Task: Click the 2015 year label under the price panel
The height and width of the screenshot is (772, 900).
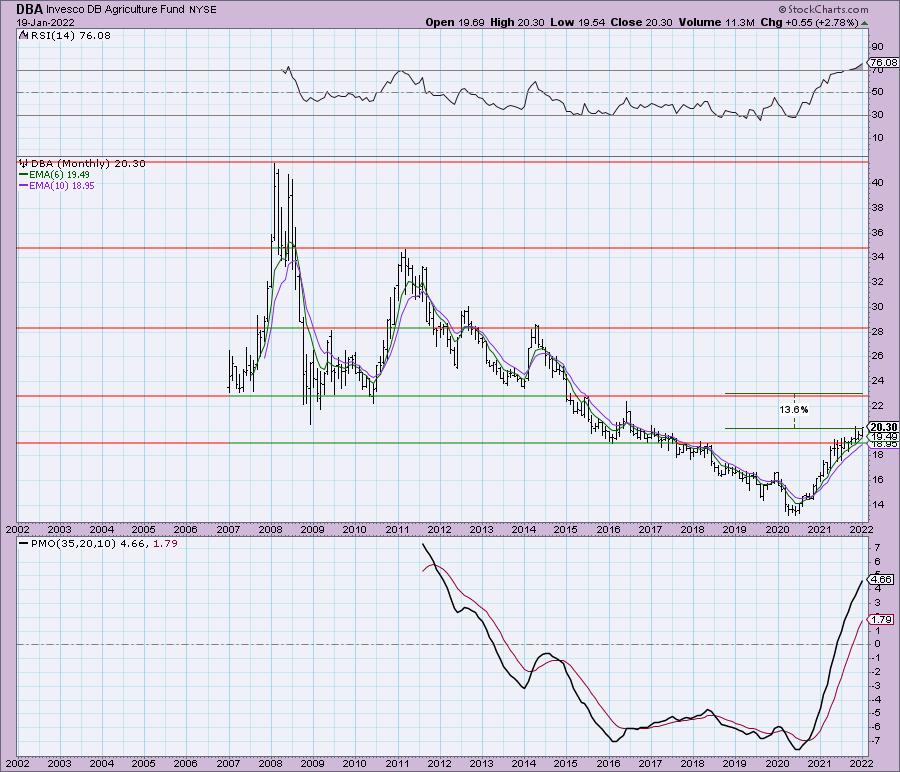Action: tap(566, 529)
